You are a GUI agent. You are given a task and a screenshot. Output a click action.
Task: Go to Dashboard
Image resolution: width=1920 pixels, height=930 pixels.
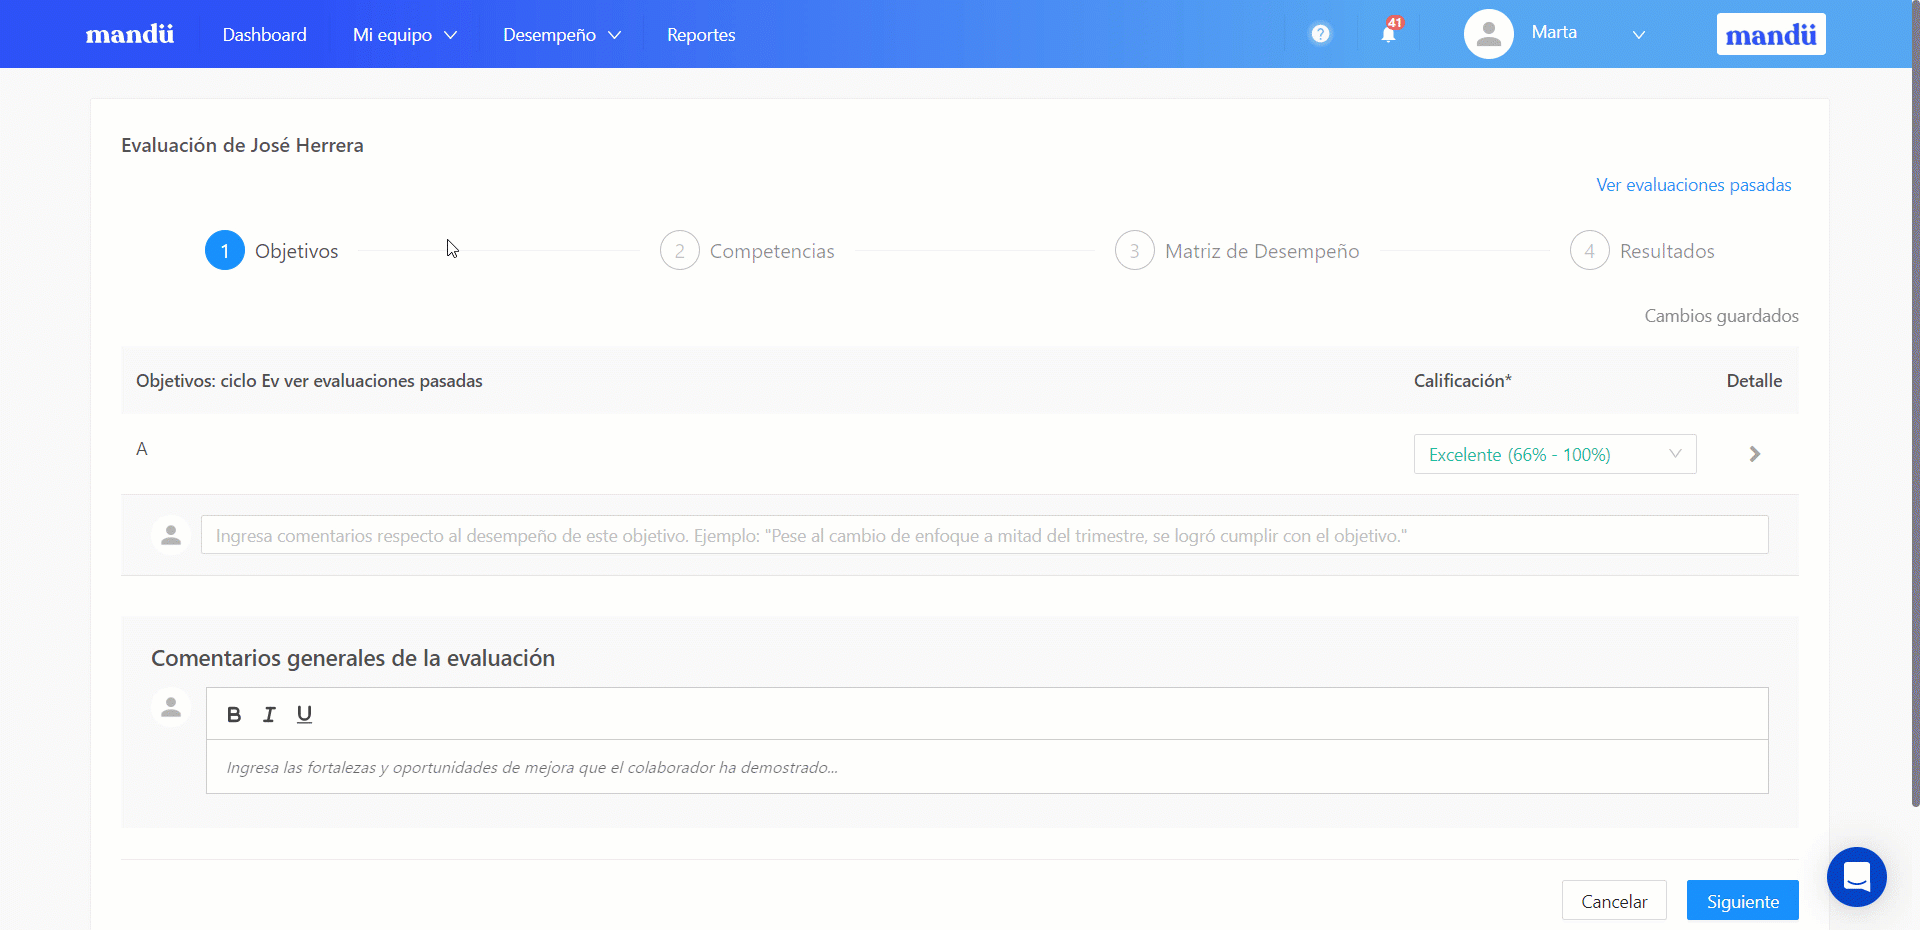point(264,34)
